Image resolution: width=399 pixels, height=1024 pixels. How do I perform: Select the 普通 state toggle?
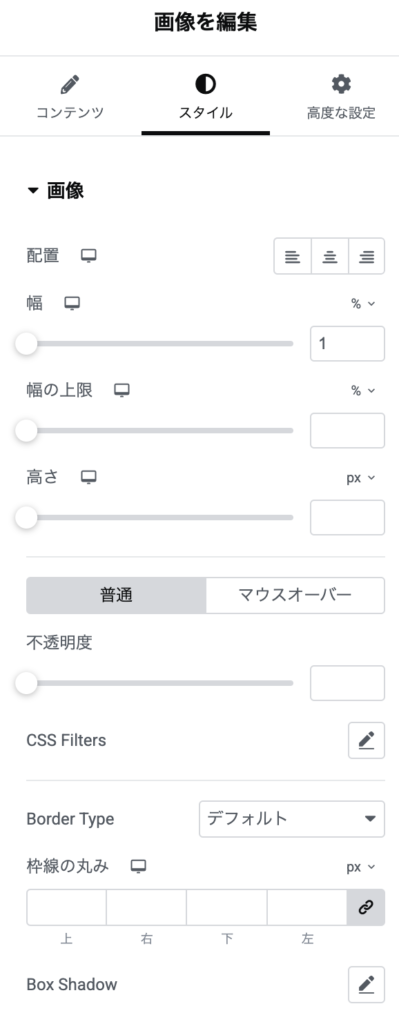click(x=116, y=595)
